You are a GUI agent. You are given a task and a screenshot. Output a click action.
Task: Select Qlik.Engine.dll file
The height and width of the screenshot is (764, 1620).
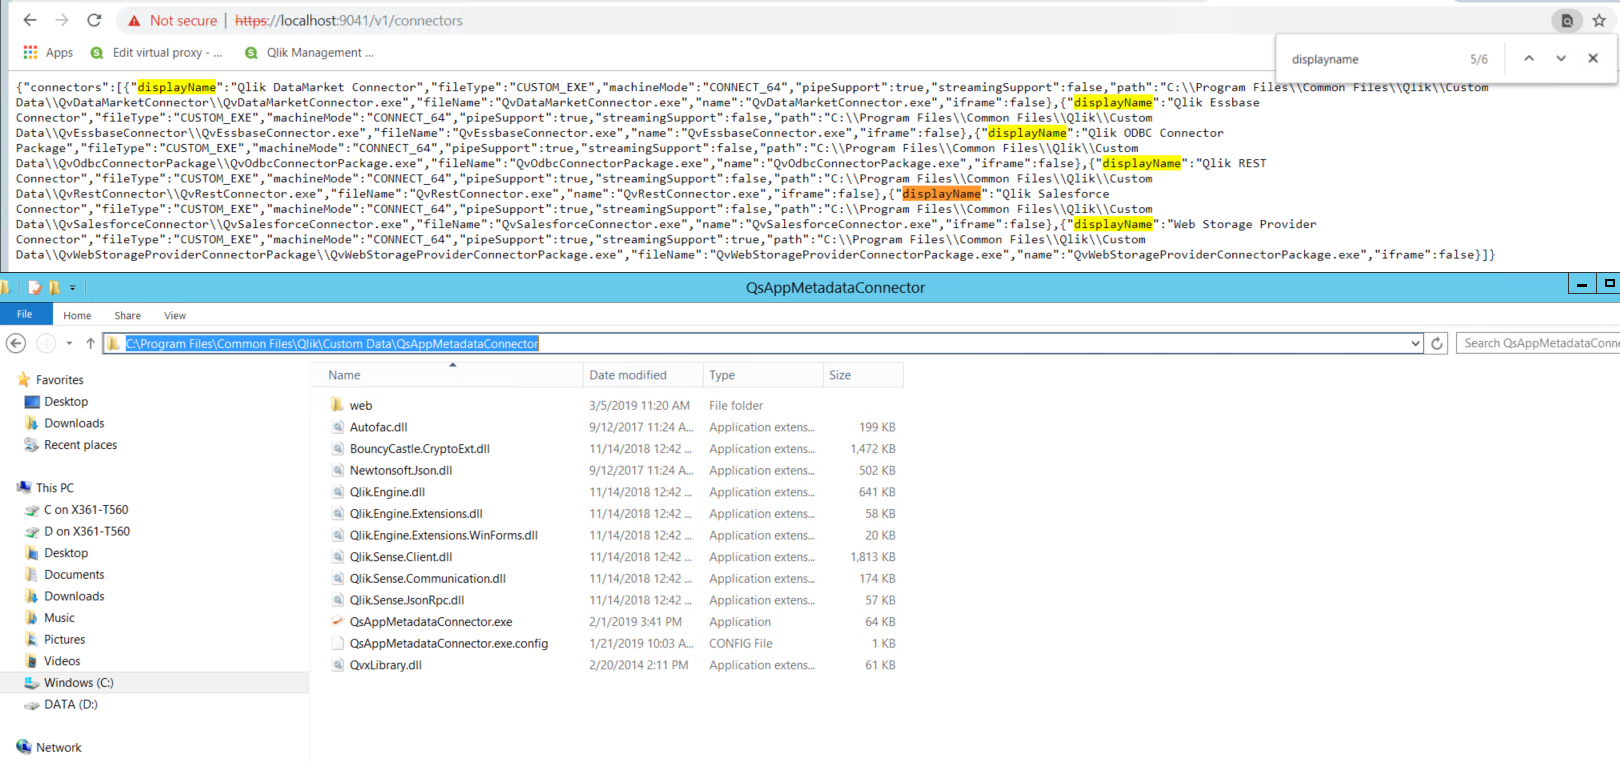pyautogui.click(x=387, y=492)
